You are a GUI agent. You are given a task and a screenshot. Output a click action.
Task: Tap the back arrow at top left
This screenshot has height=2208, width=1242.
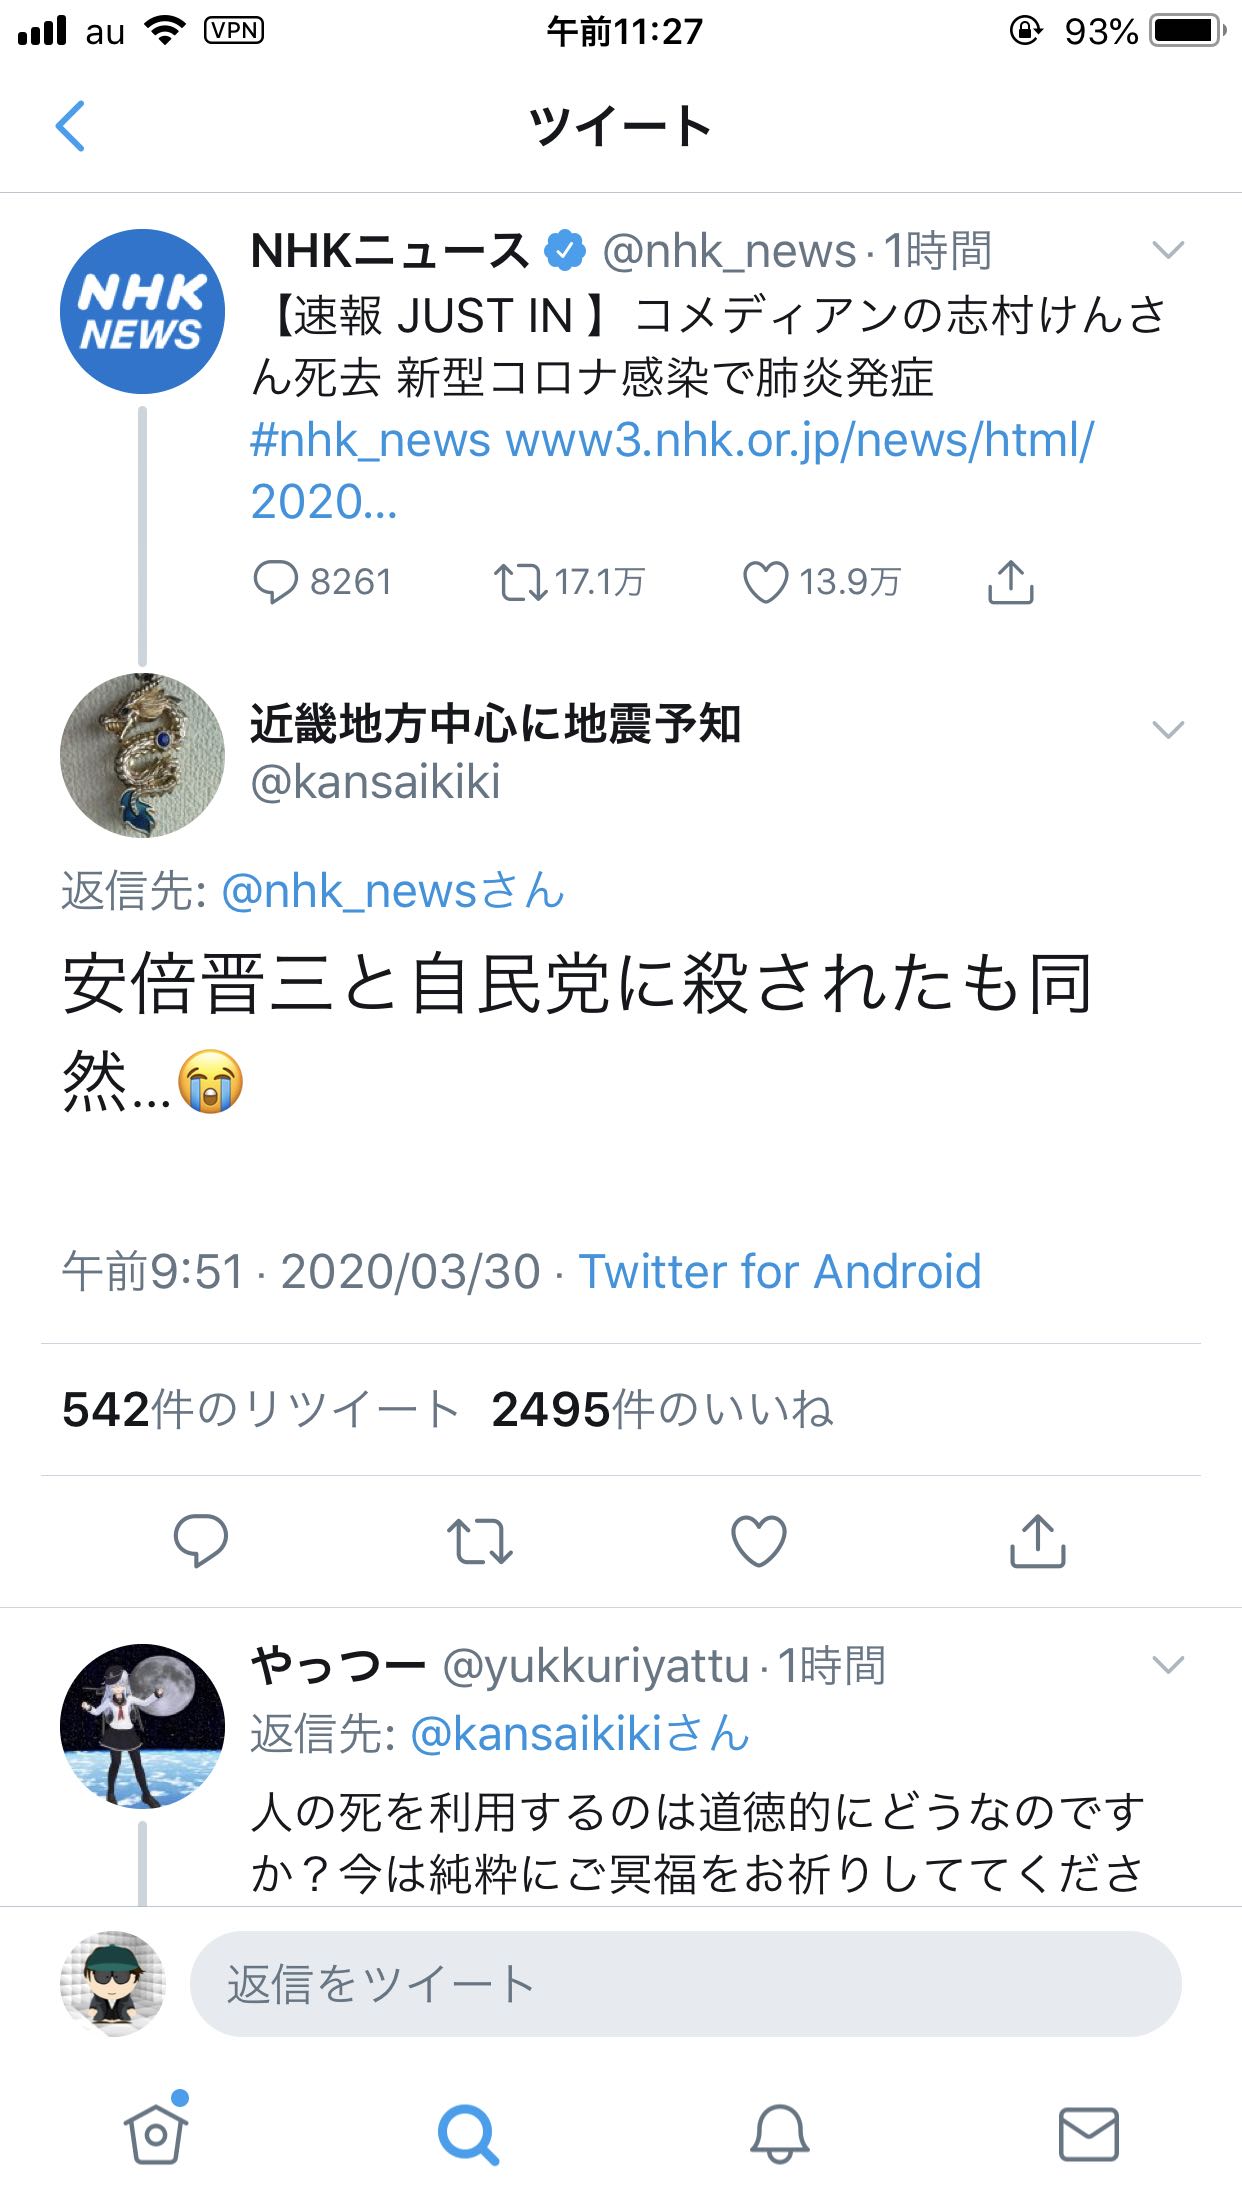click(x=71, y=127)
